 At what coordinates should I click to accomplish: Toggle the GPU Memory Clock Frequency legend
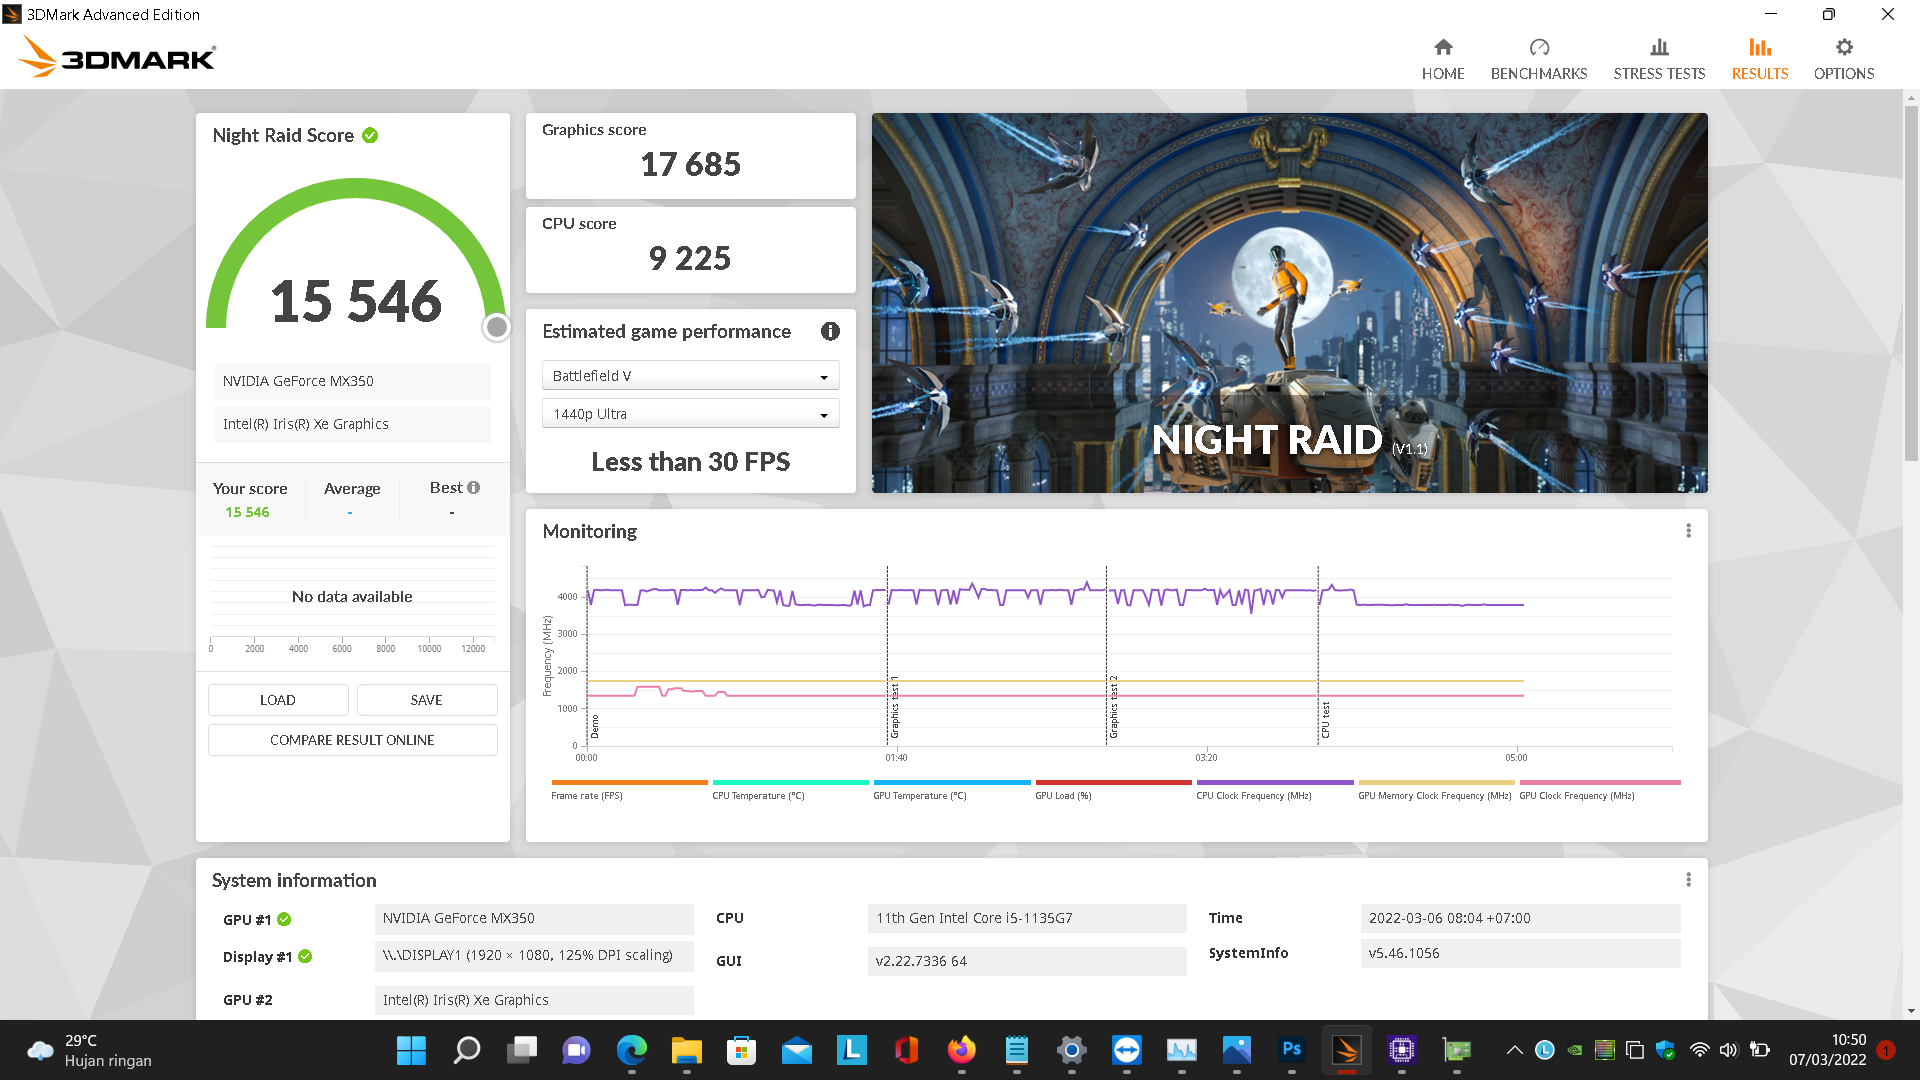[x=1436, y=789]
